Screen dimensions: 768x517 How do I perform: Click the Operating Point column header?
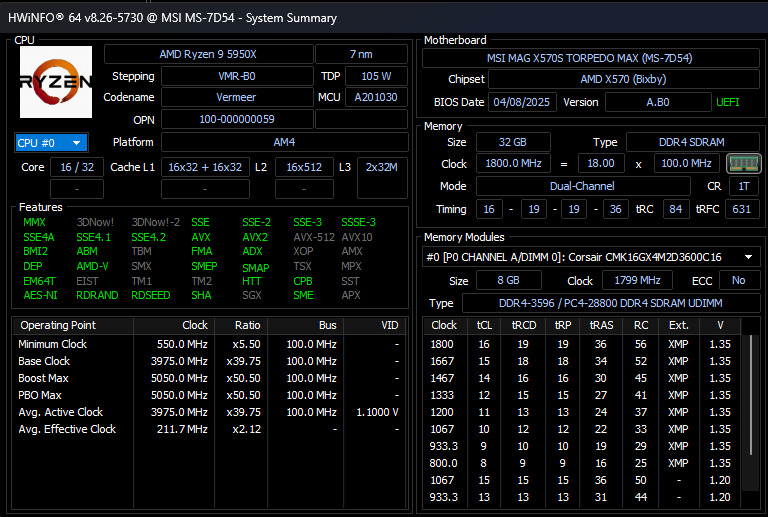tap(73, 326)
